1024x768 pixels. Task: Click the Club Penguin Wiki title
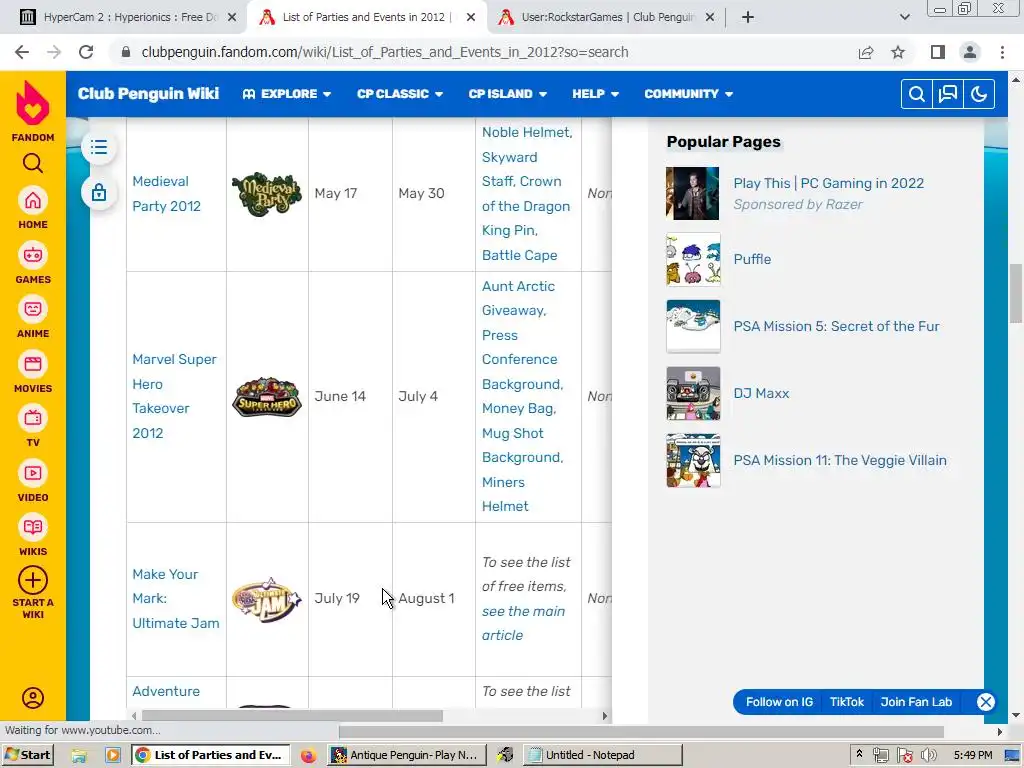[148, 94]
